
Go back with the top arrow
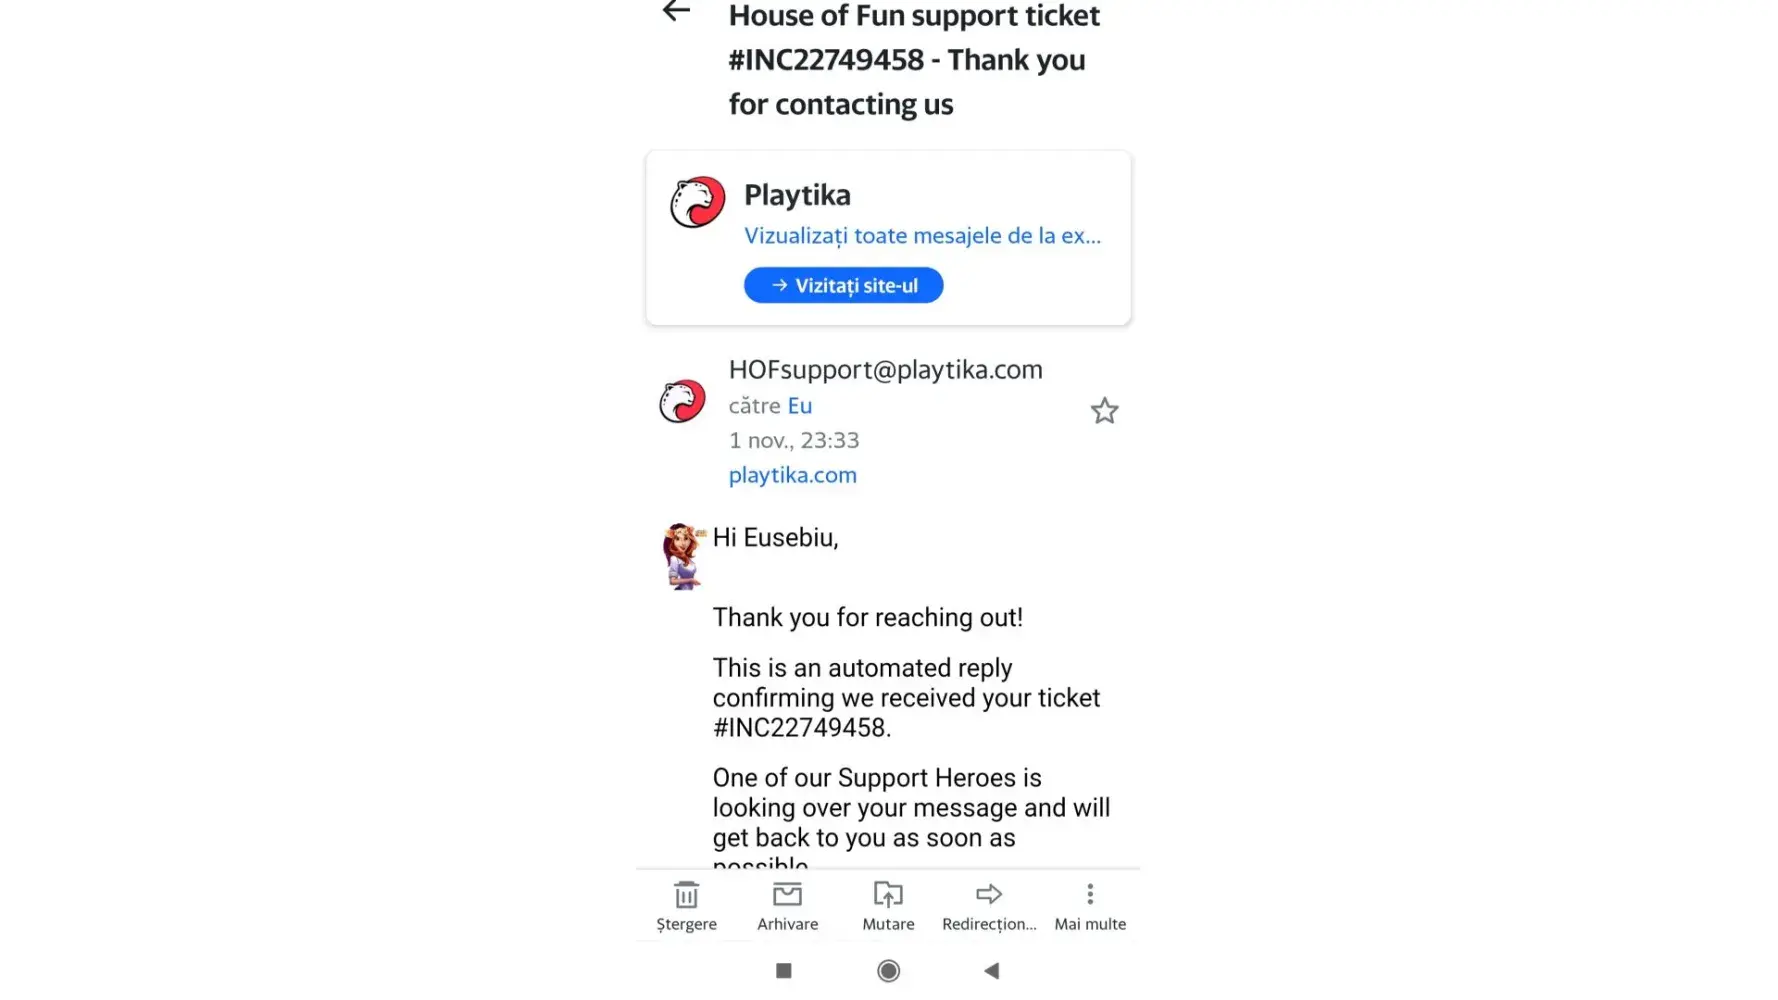pyautogui.click(x=676, y=12)
